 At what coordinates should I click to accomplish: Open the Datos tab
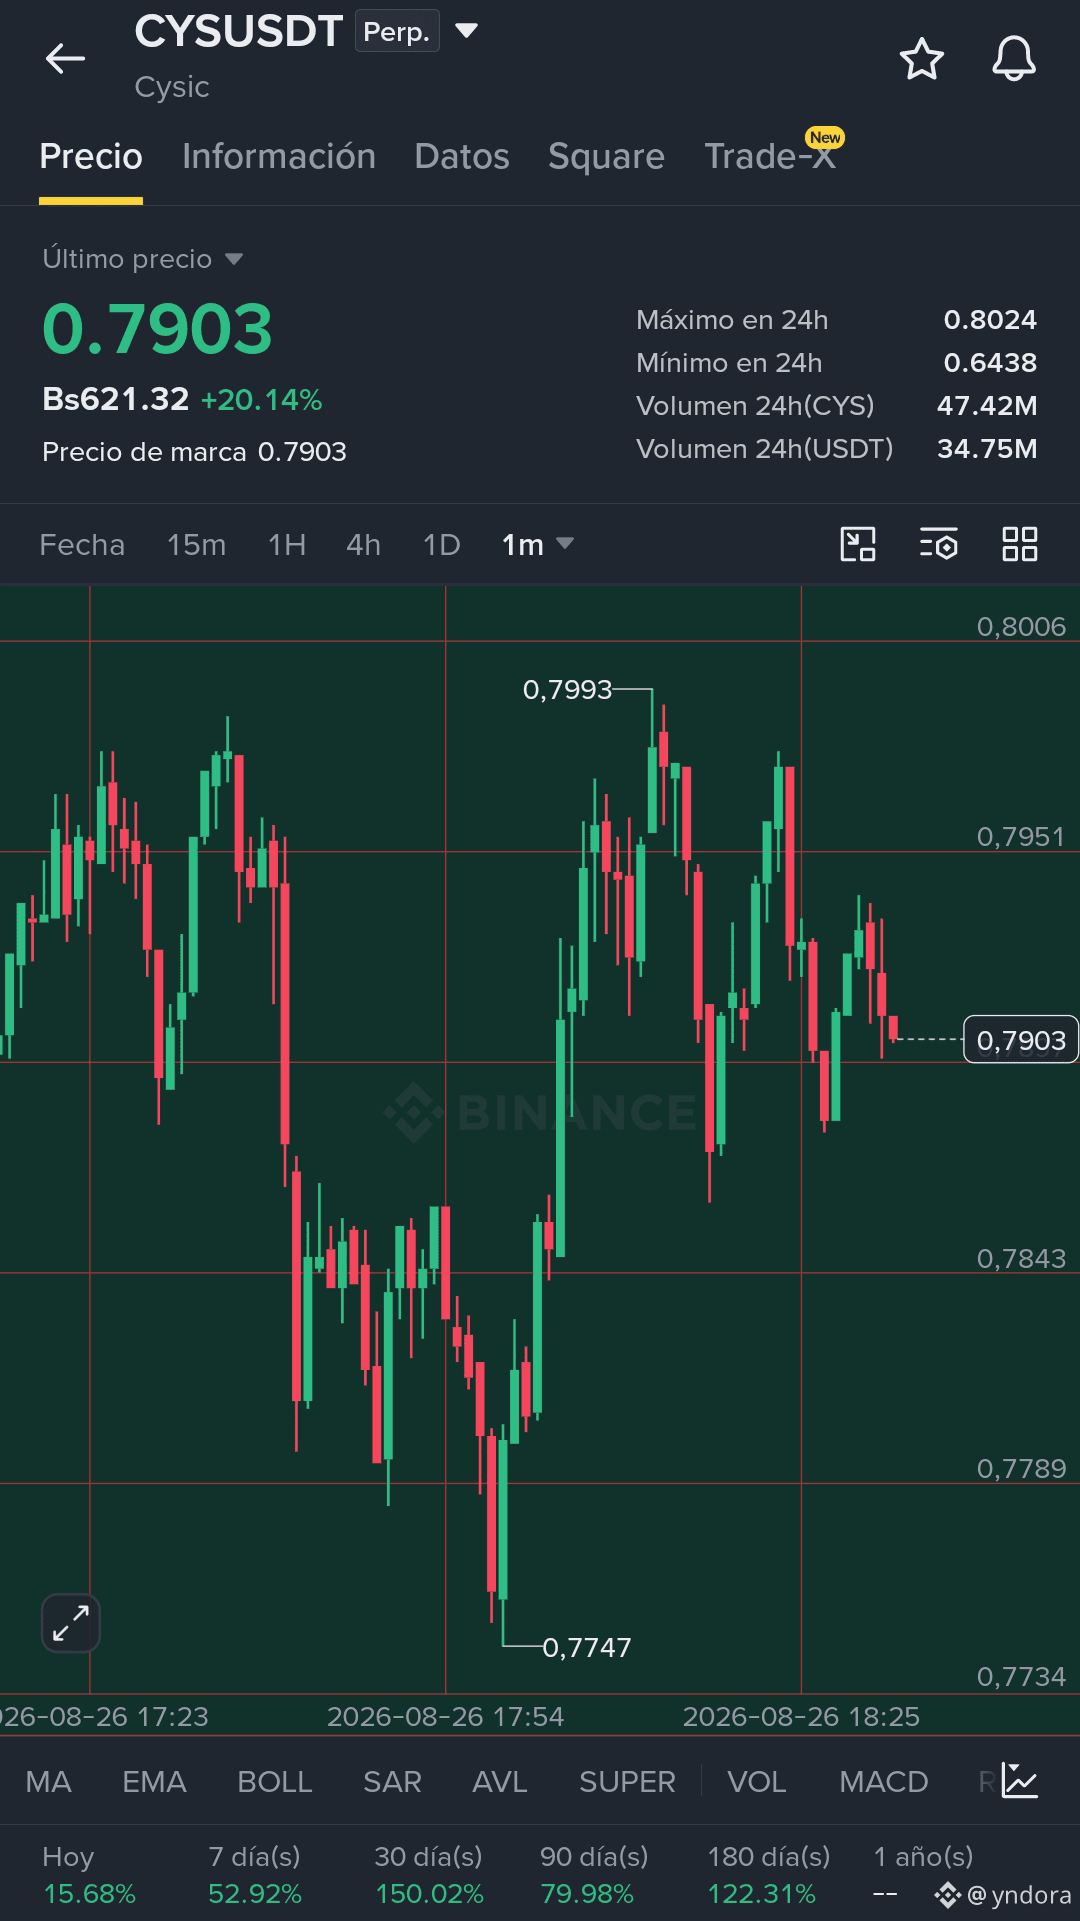click(x=462, y=157)
